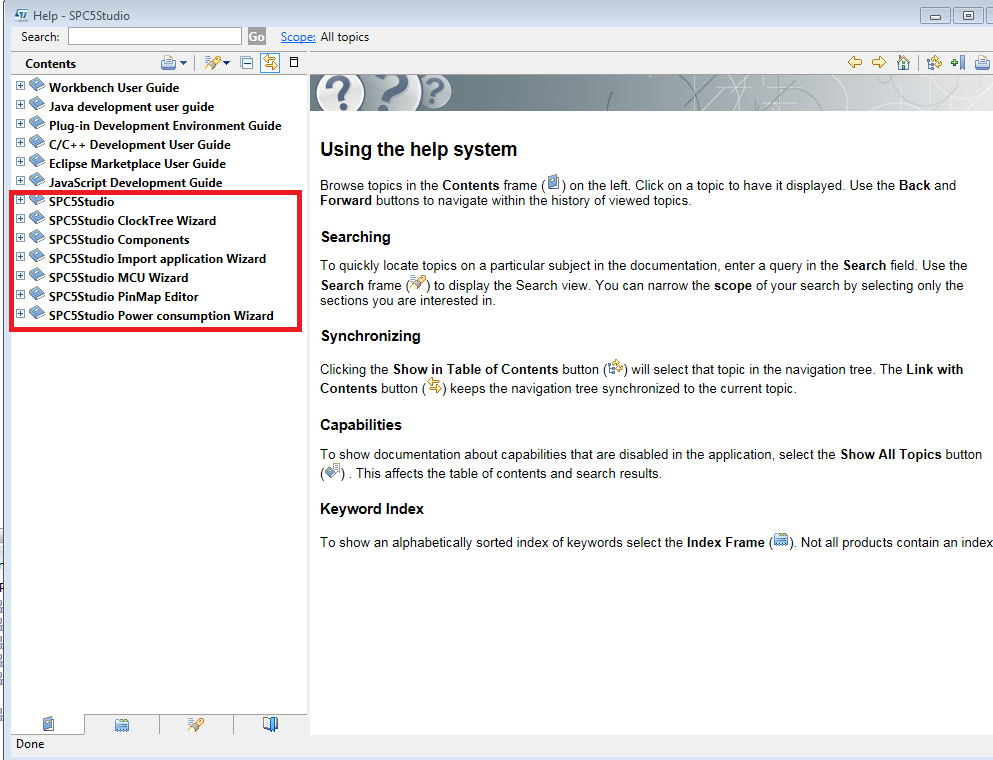Open Plug-in Development Environment Guide topic
Image resolution: width=993 pixels, height=760 pixels.
[x=165, y=125]
